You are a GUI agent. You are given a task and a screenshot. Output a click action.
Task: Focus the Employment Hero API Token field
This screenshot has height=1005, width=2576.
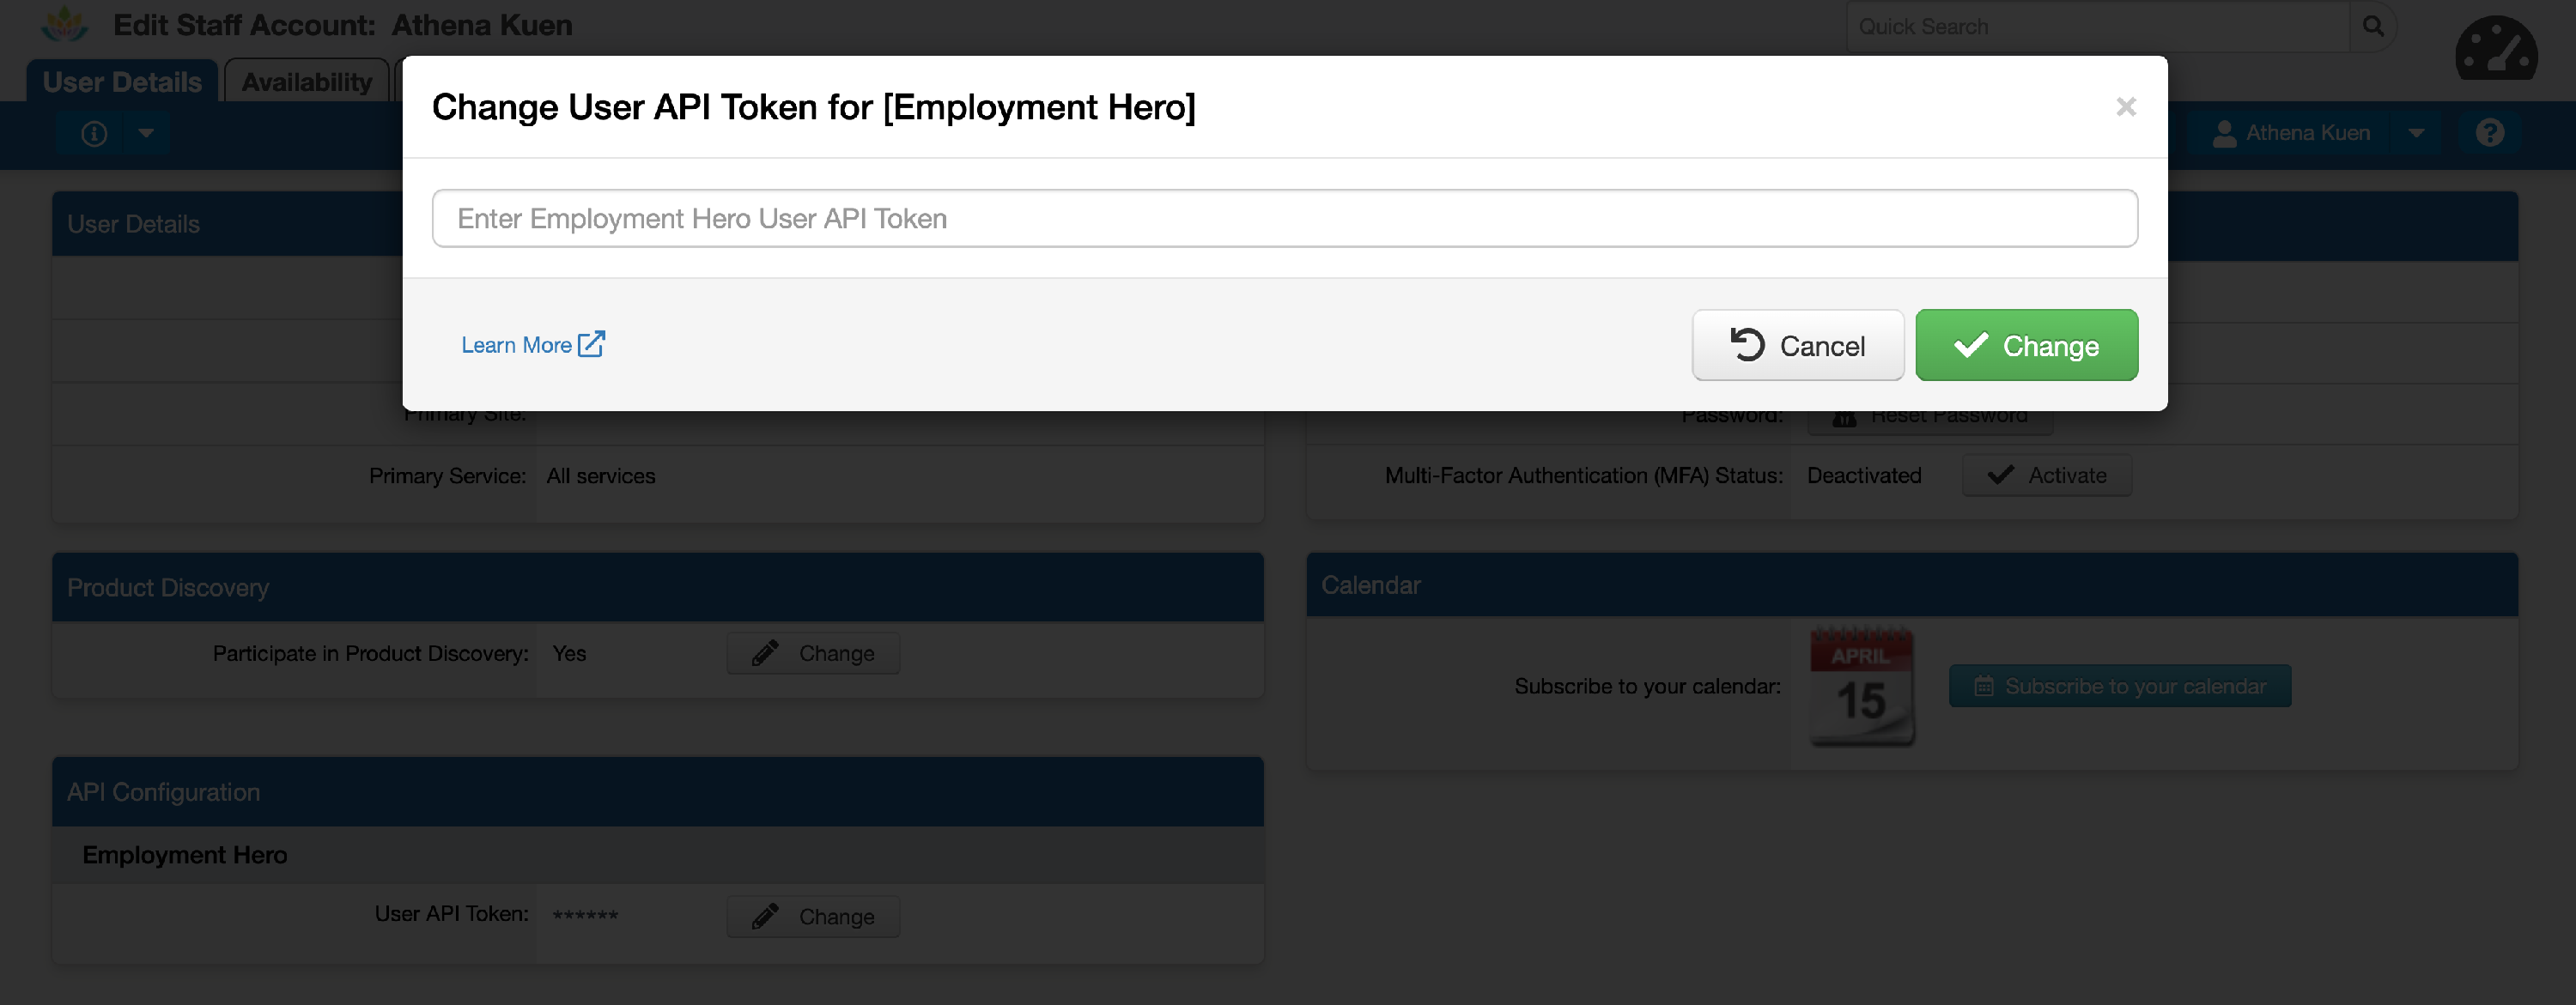point(1284,219)
